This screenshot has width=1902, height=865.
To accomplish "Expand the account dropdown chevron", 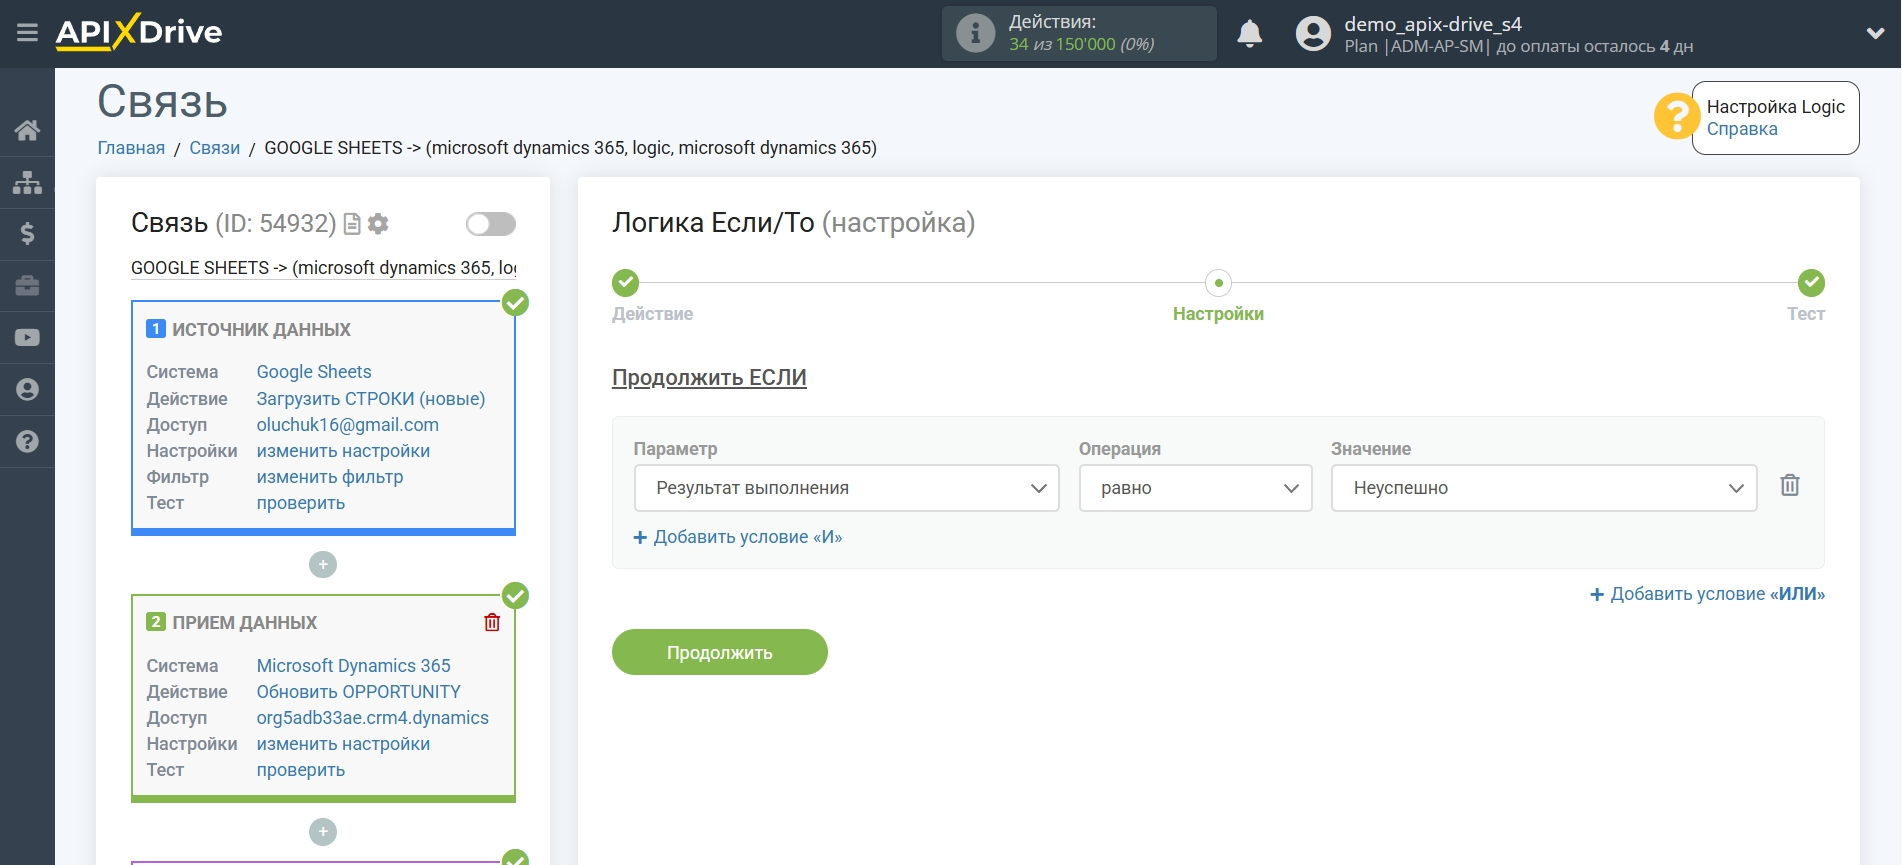I will (x=1875, y=34).
